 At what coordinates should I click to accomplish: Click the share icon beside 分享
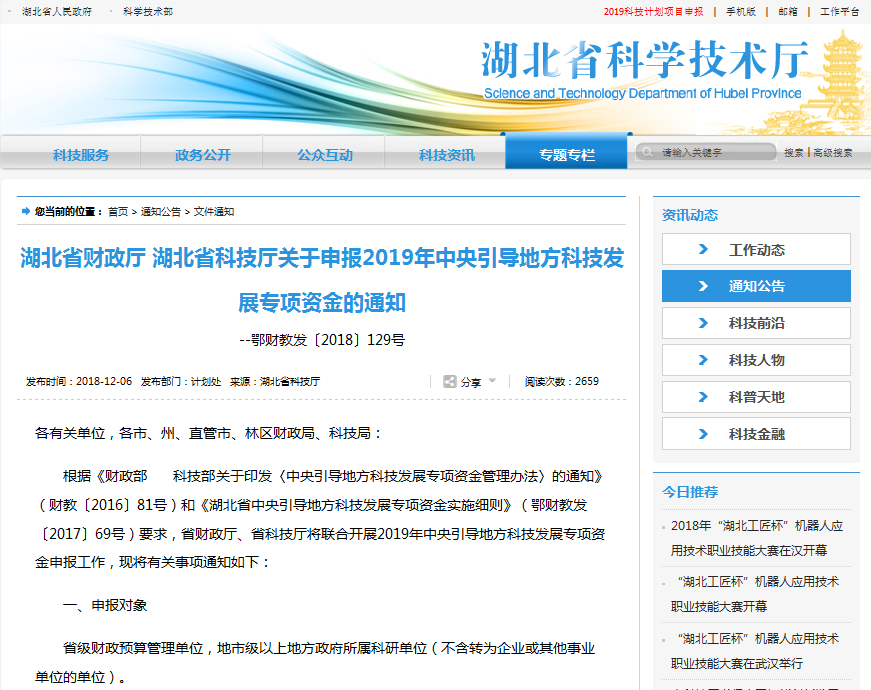[x=450, y=382]
